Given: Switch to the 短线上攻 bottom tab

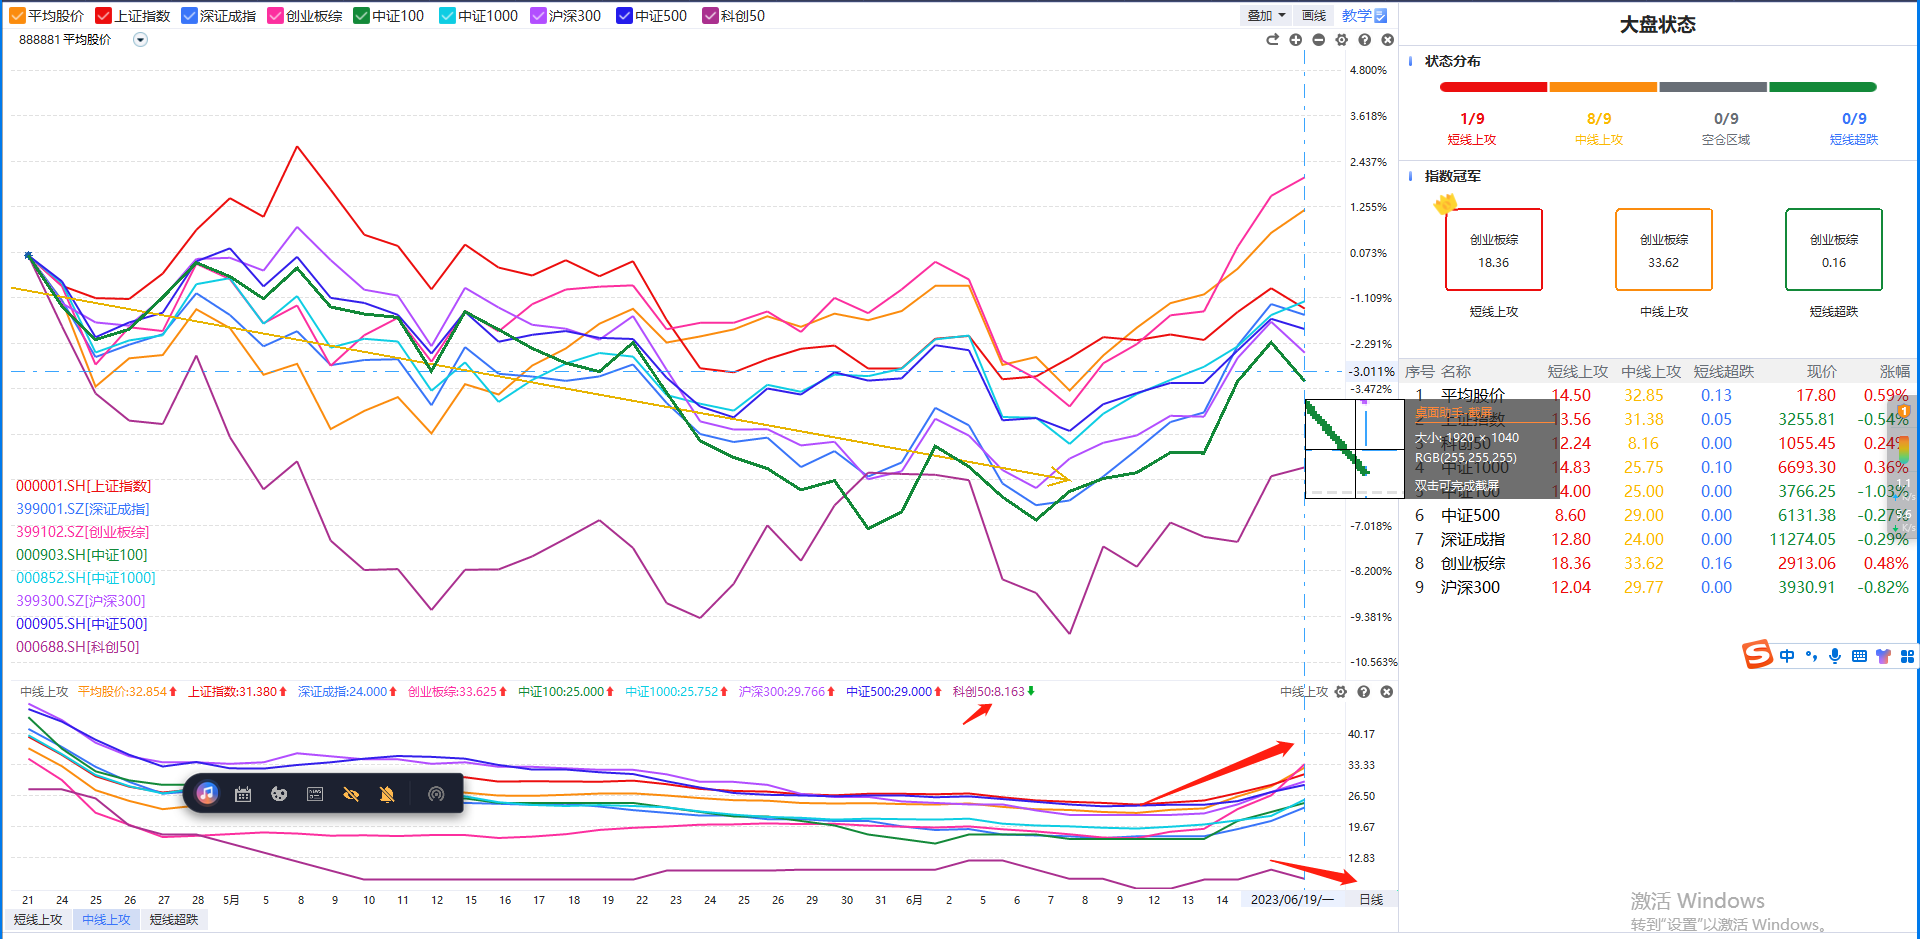Looking at the screenshot, I should [38, 920].
